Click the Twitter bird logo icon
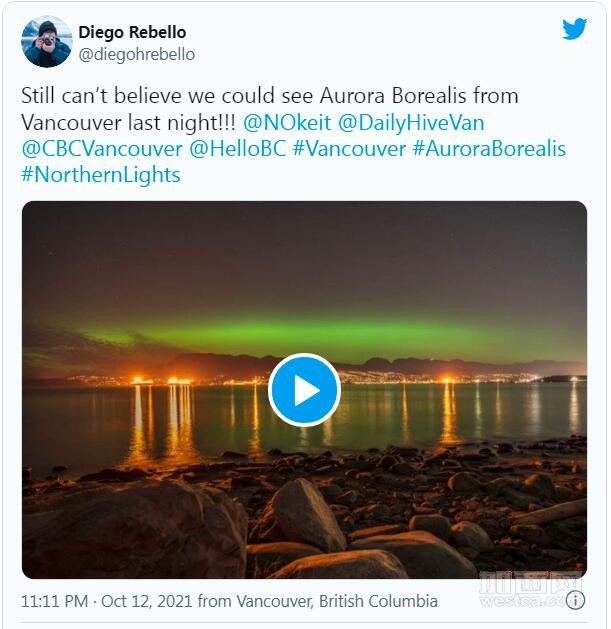611x629 pixels. 574,29
